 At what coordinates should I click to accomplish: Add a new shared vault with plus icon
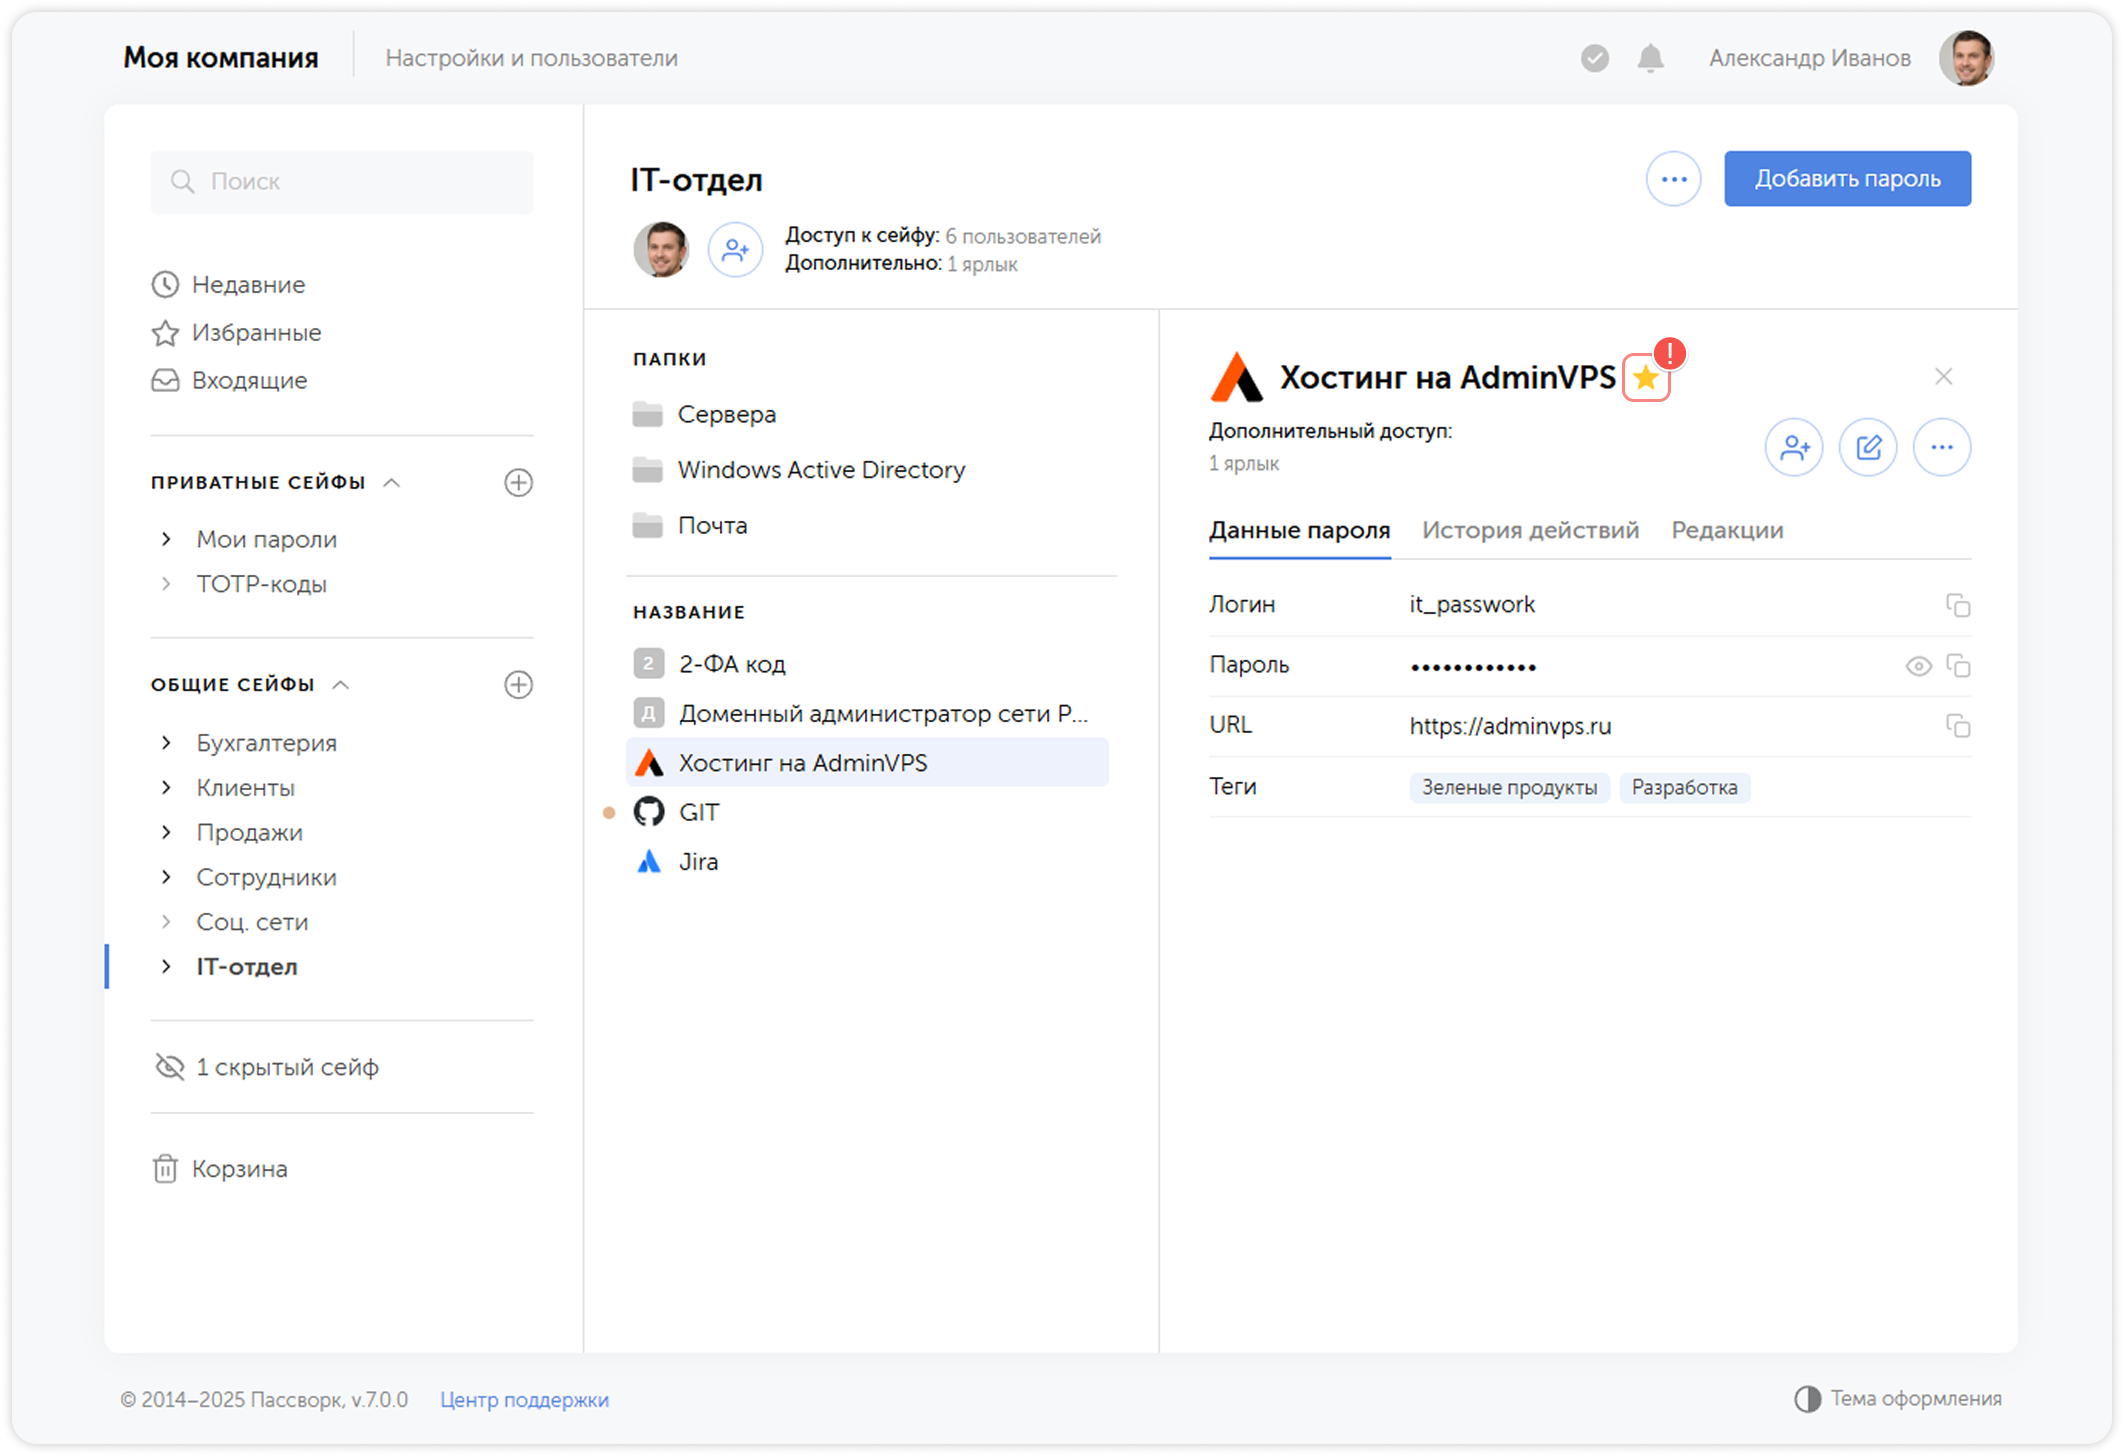click(x=518, y=685)
